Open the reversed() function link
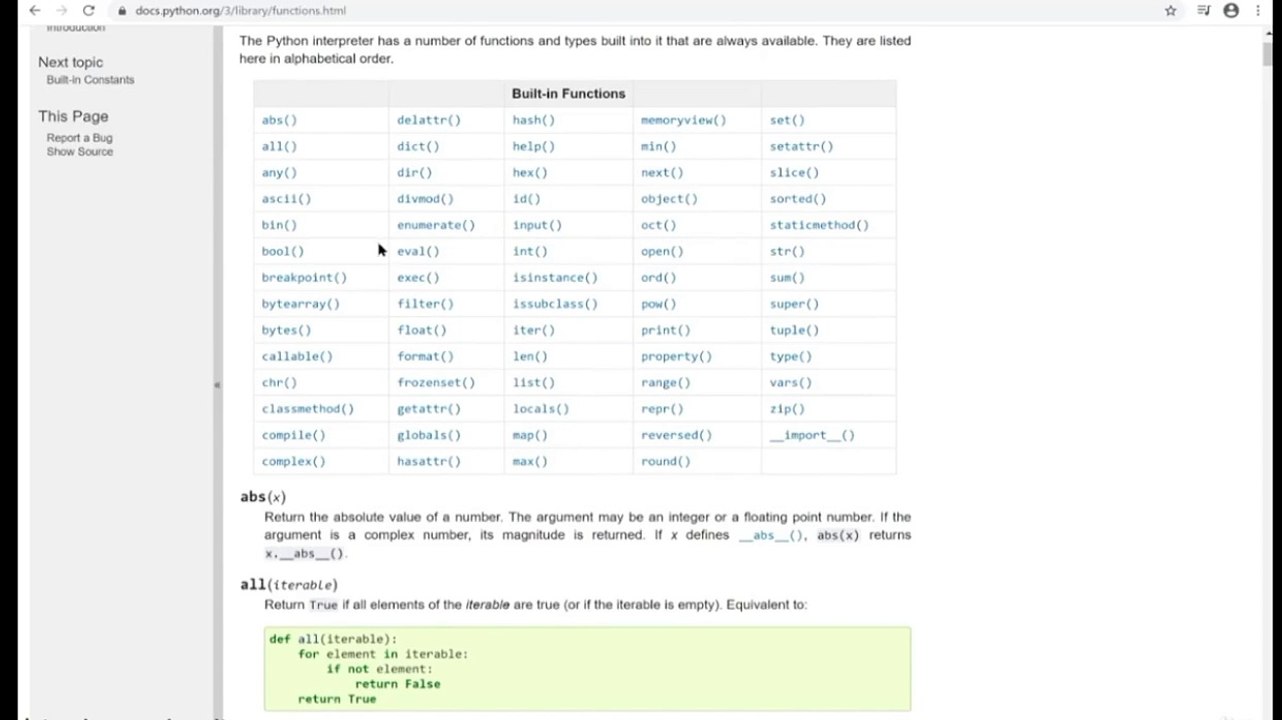 coord(677,435)
